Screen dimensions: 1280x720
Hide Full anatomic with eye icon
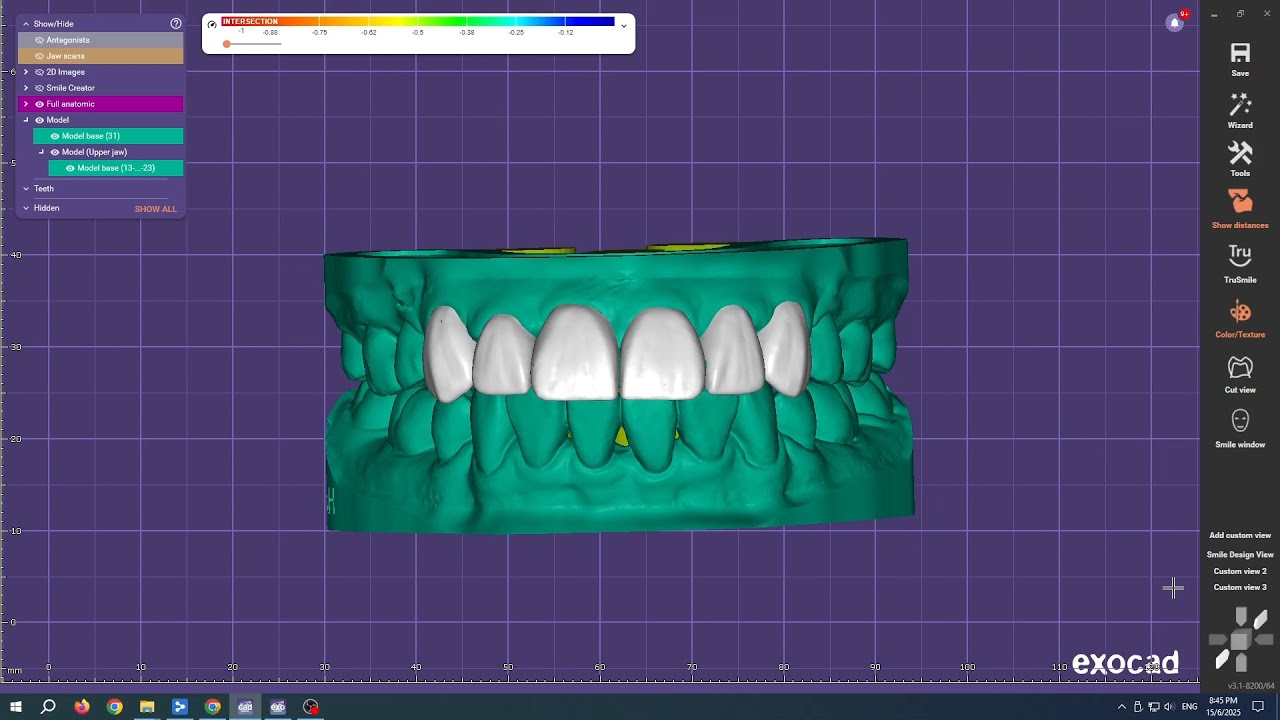pyautogui.click(x=40, y=104)
